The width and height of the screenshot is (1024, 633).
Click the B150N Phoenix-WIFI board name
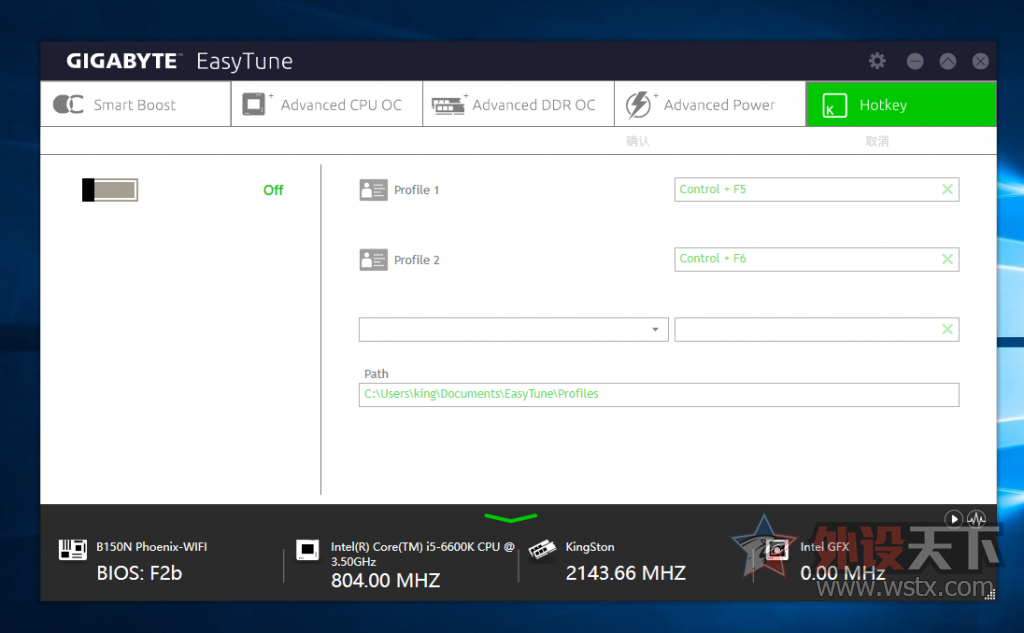152,547
